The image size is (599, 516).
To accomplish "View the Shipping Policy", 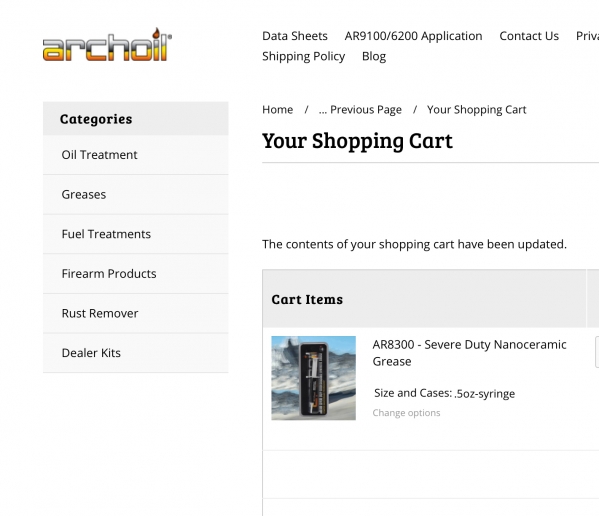I will pos(303,57).
